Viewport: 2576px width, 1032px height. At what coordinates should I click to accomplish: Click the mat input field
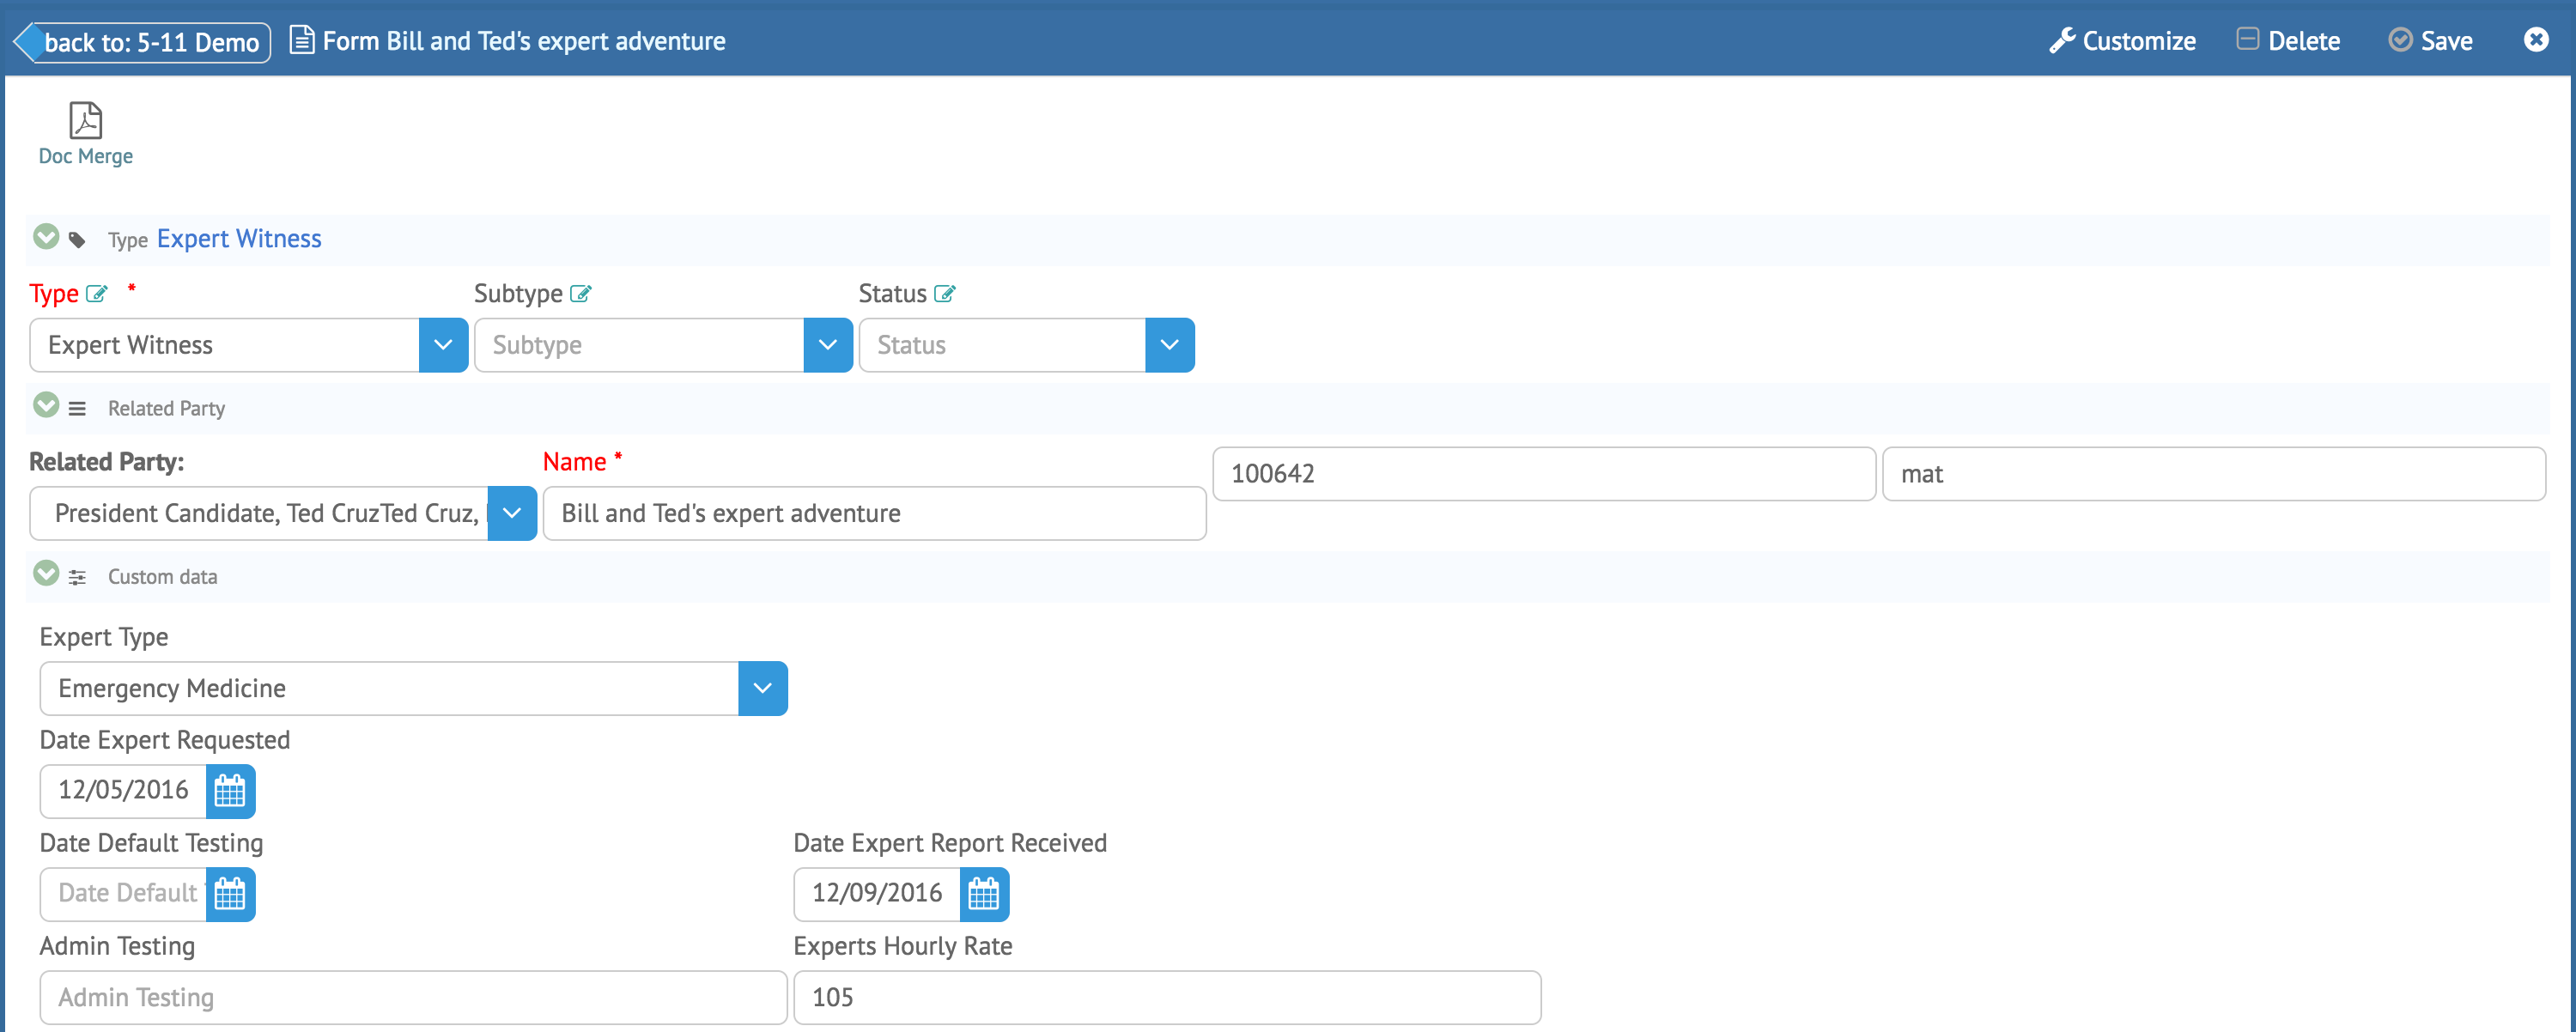(2213, 474)
